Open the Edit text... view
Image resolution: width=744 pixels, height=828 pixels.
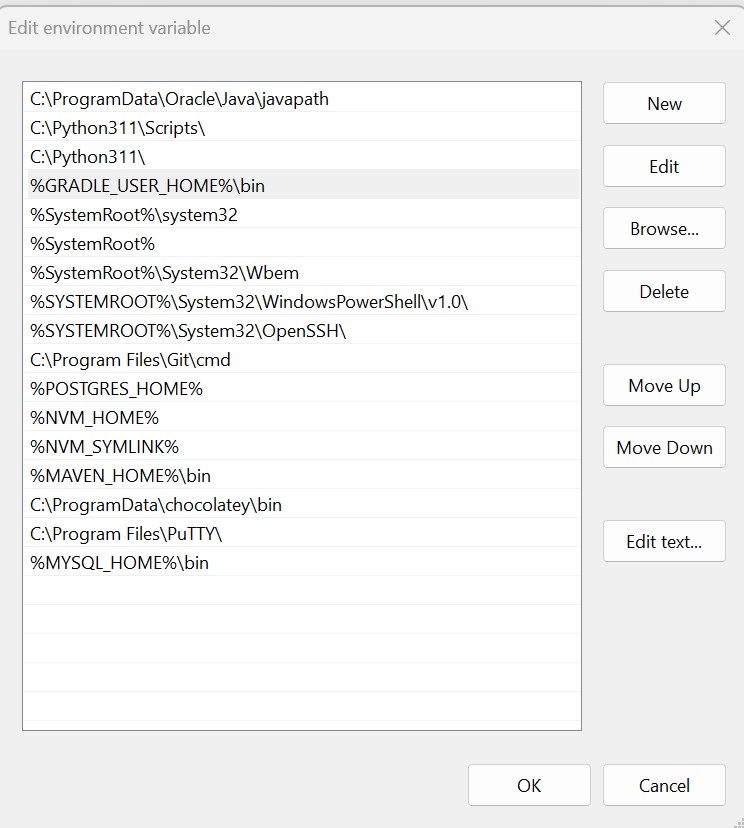click(664, 542)
